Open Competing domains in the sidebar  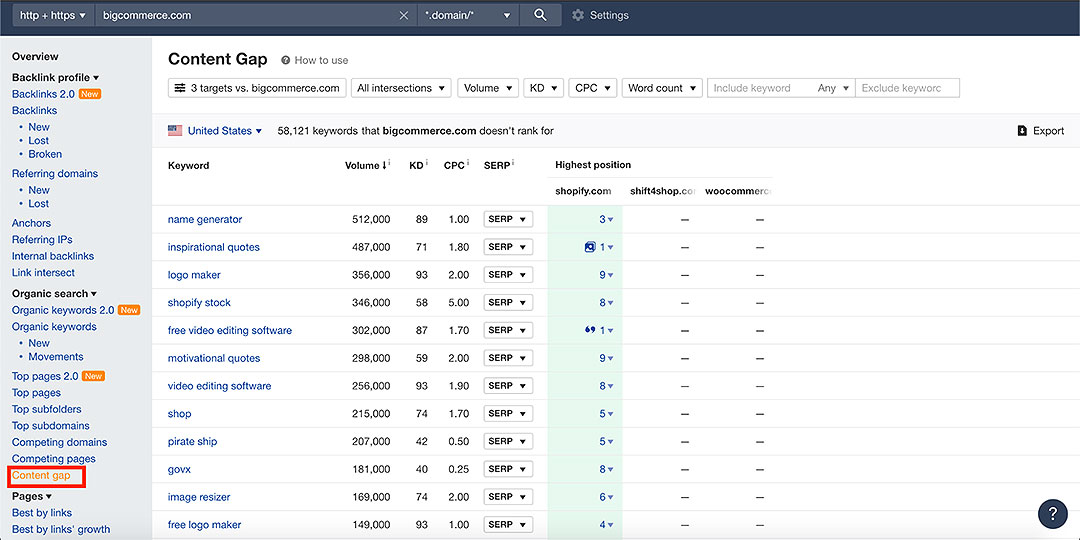tap(59, 442)
